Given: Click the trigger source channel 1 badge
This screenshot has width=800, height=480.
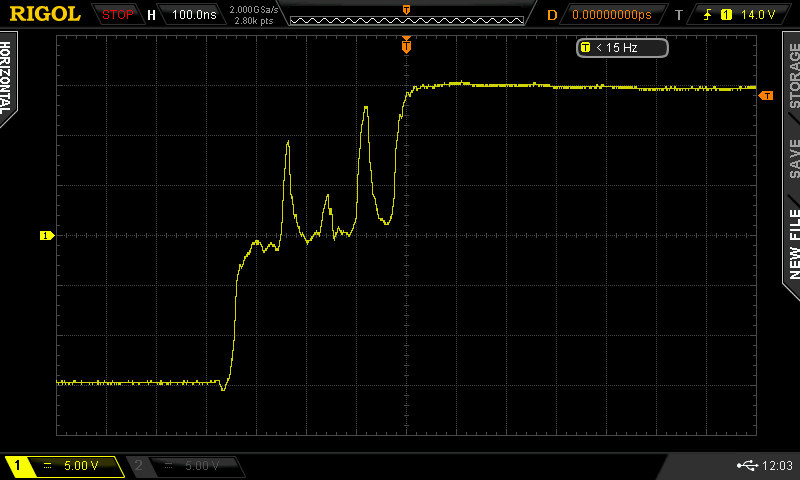Looking at the screenshot, I should pos(725,15).
